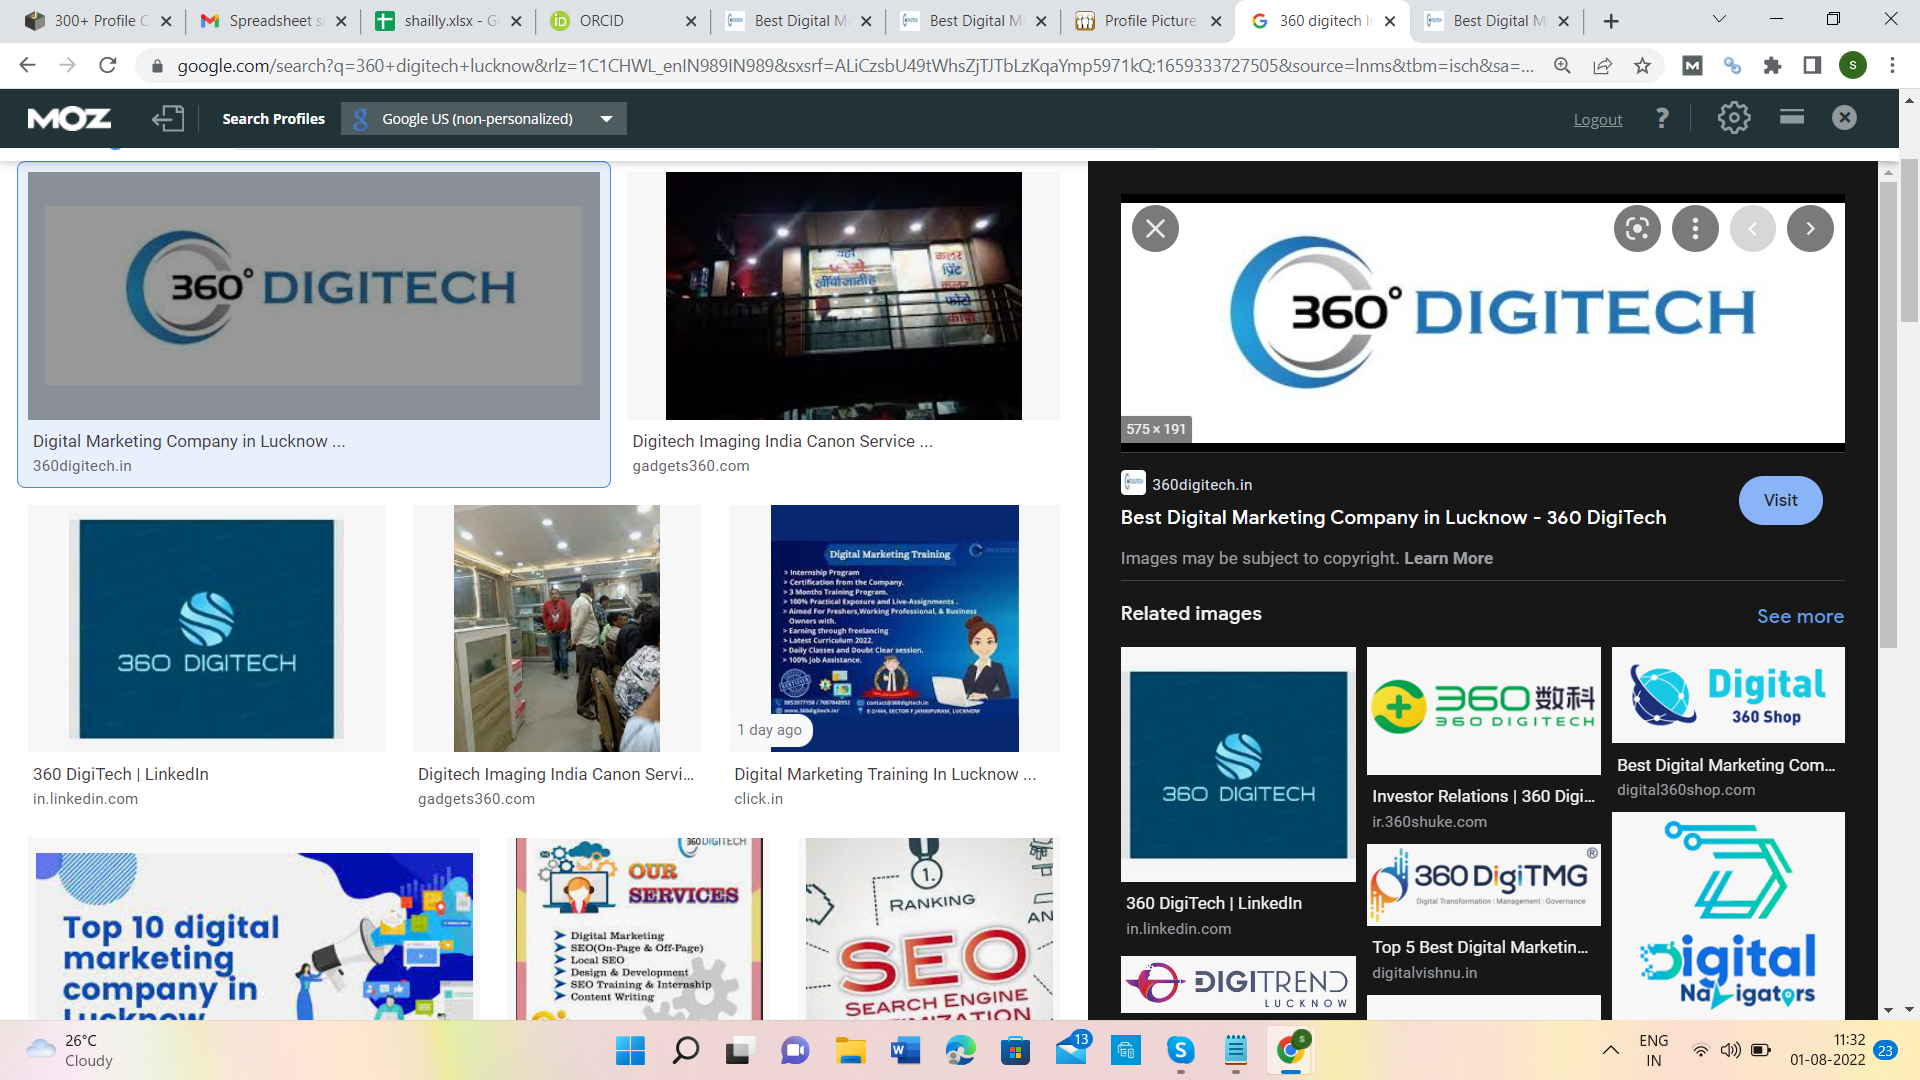1920x1080 pixels.
Task: Open the three-dot image options menu
Action: click(1695, 229)
